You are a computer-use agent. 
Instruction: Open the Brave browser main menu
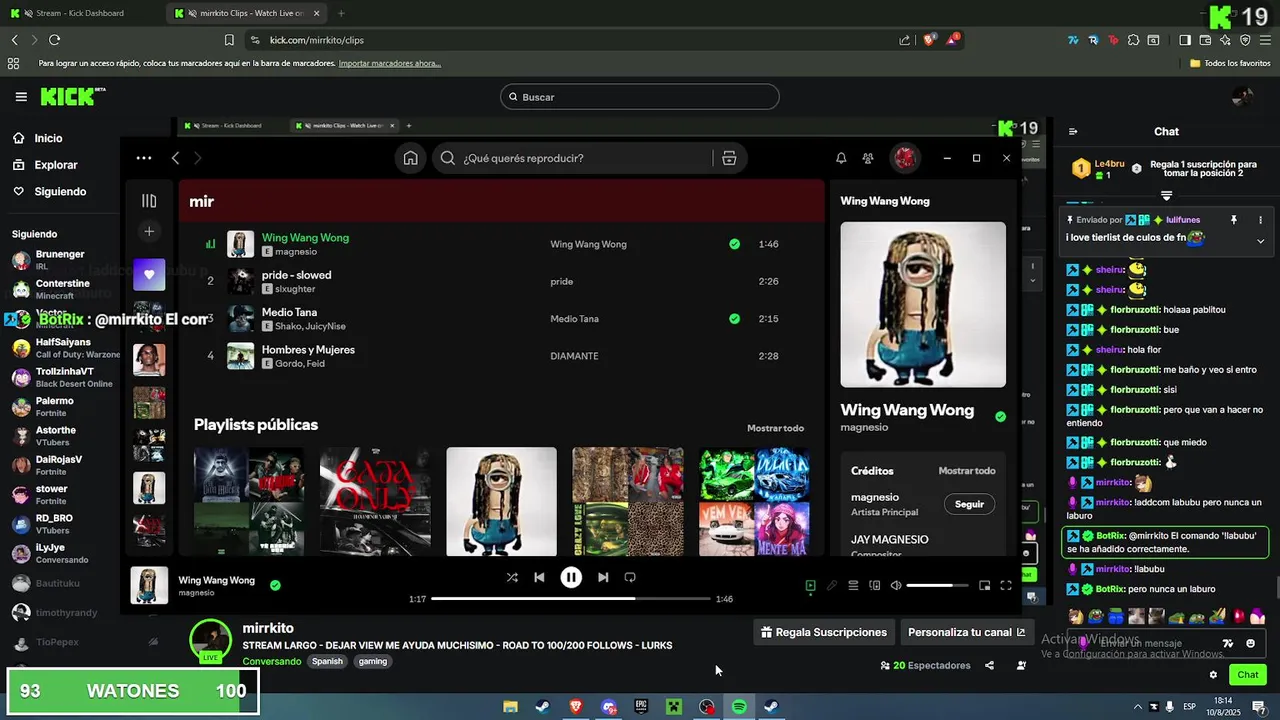click(1264, 40)
